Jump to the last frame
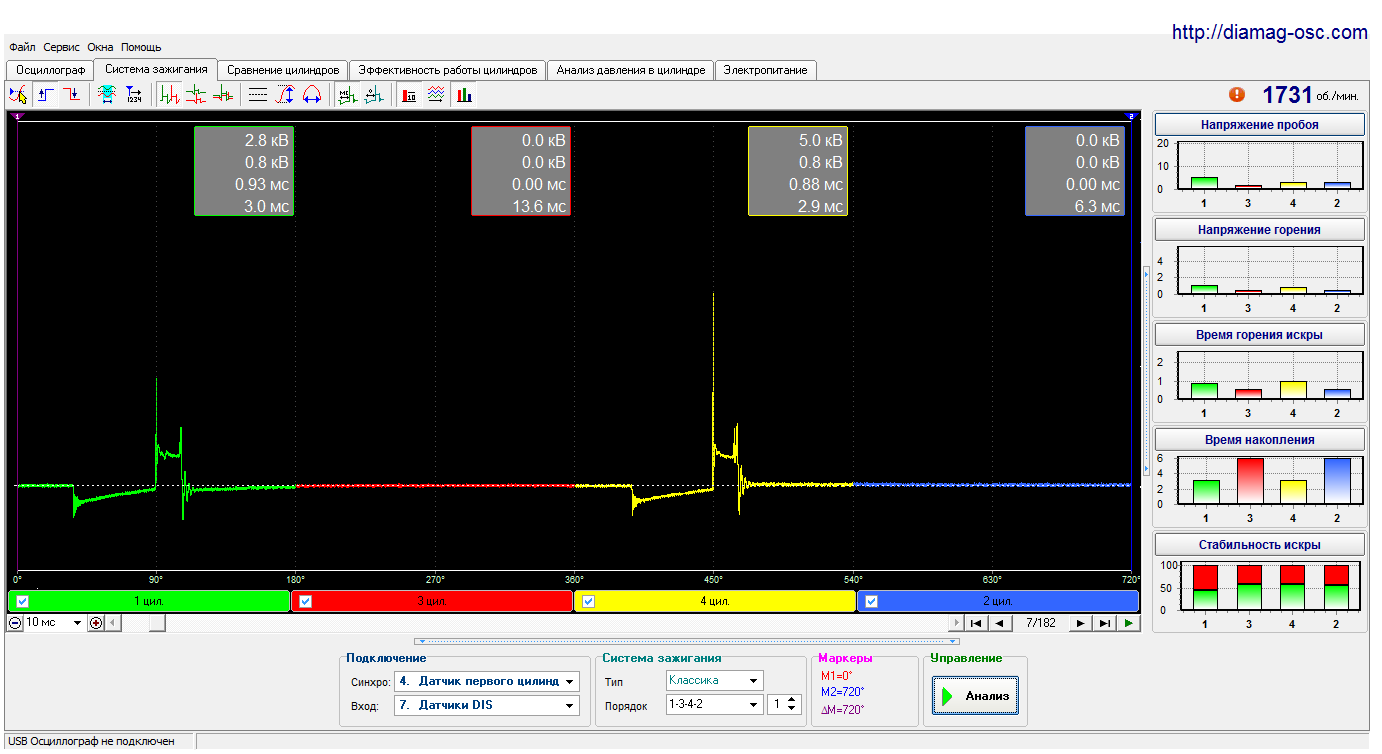 1105,622
